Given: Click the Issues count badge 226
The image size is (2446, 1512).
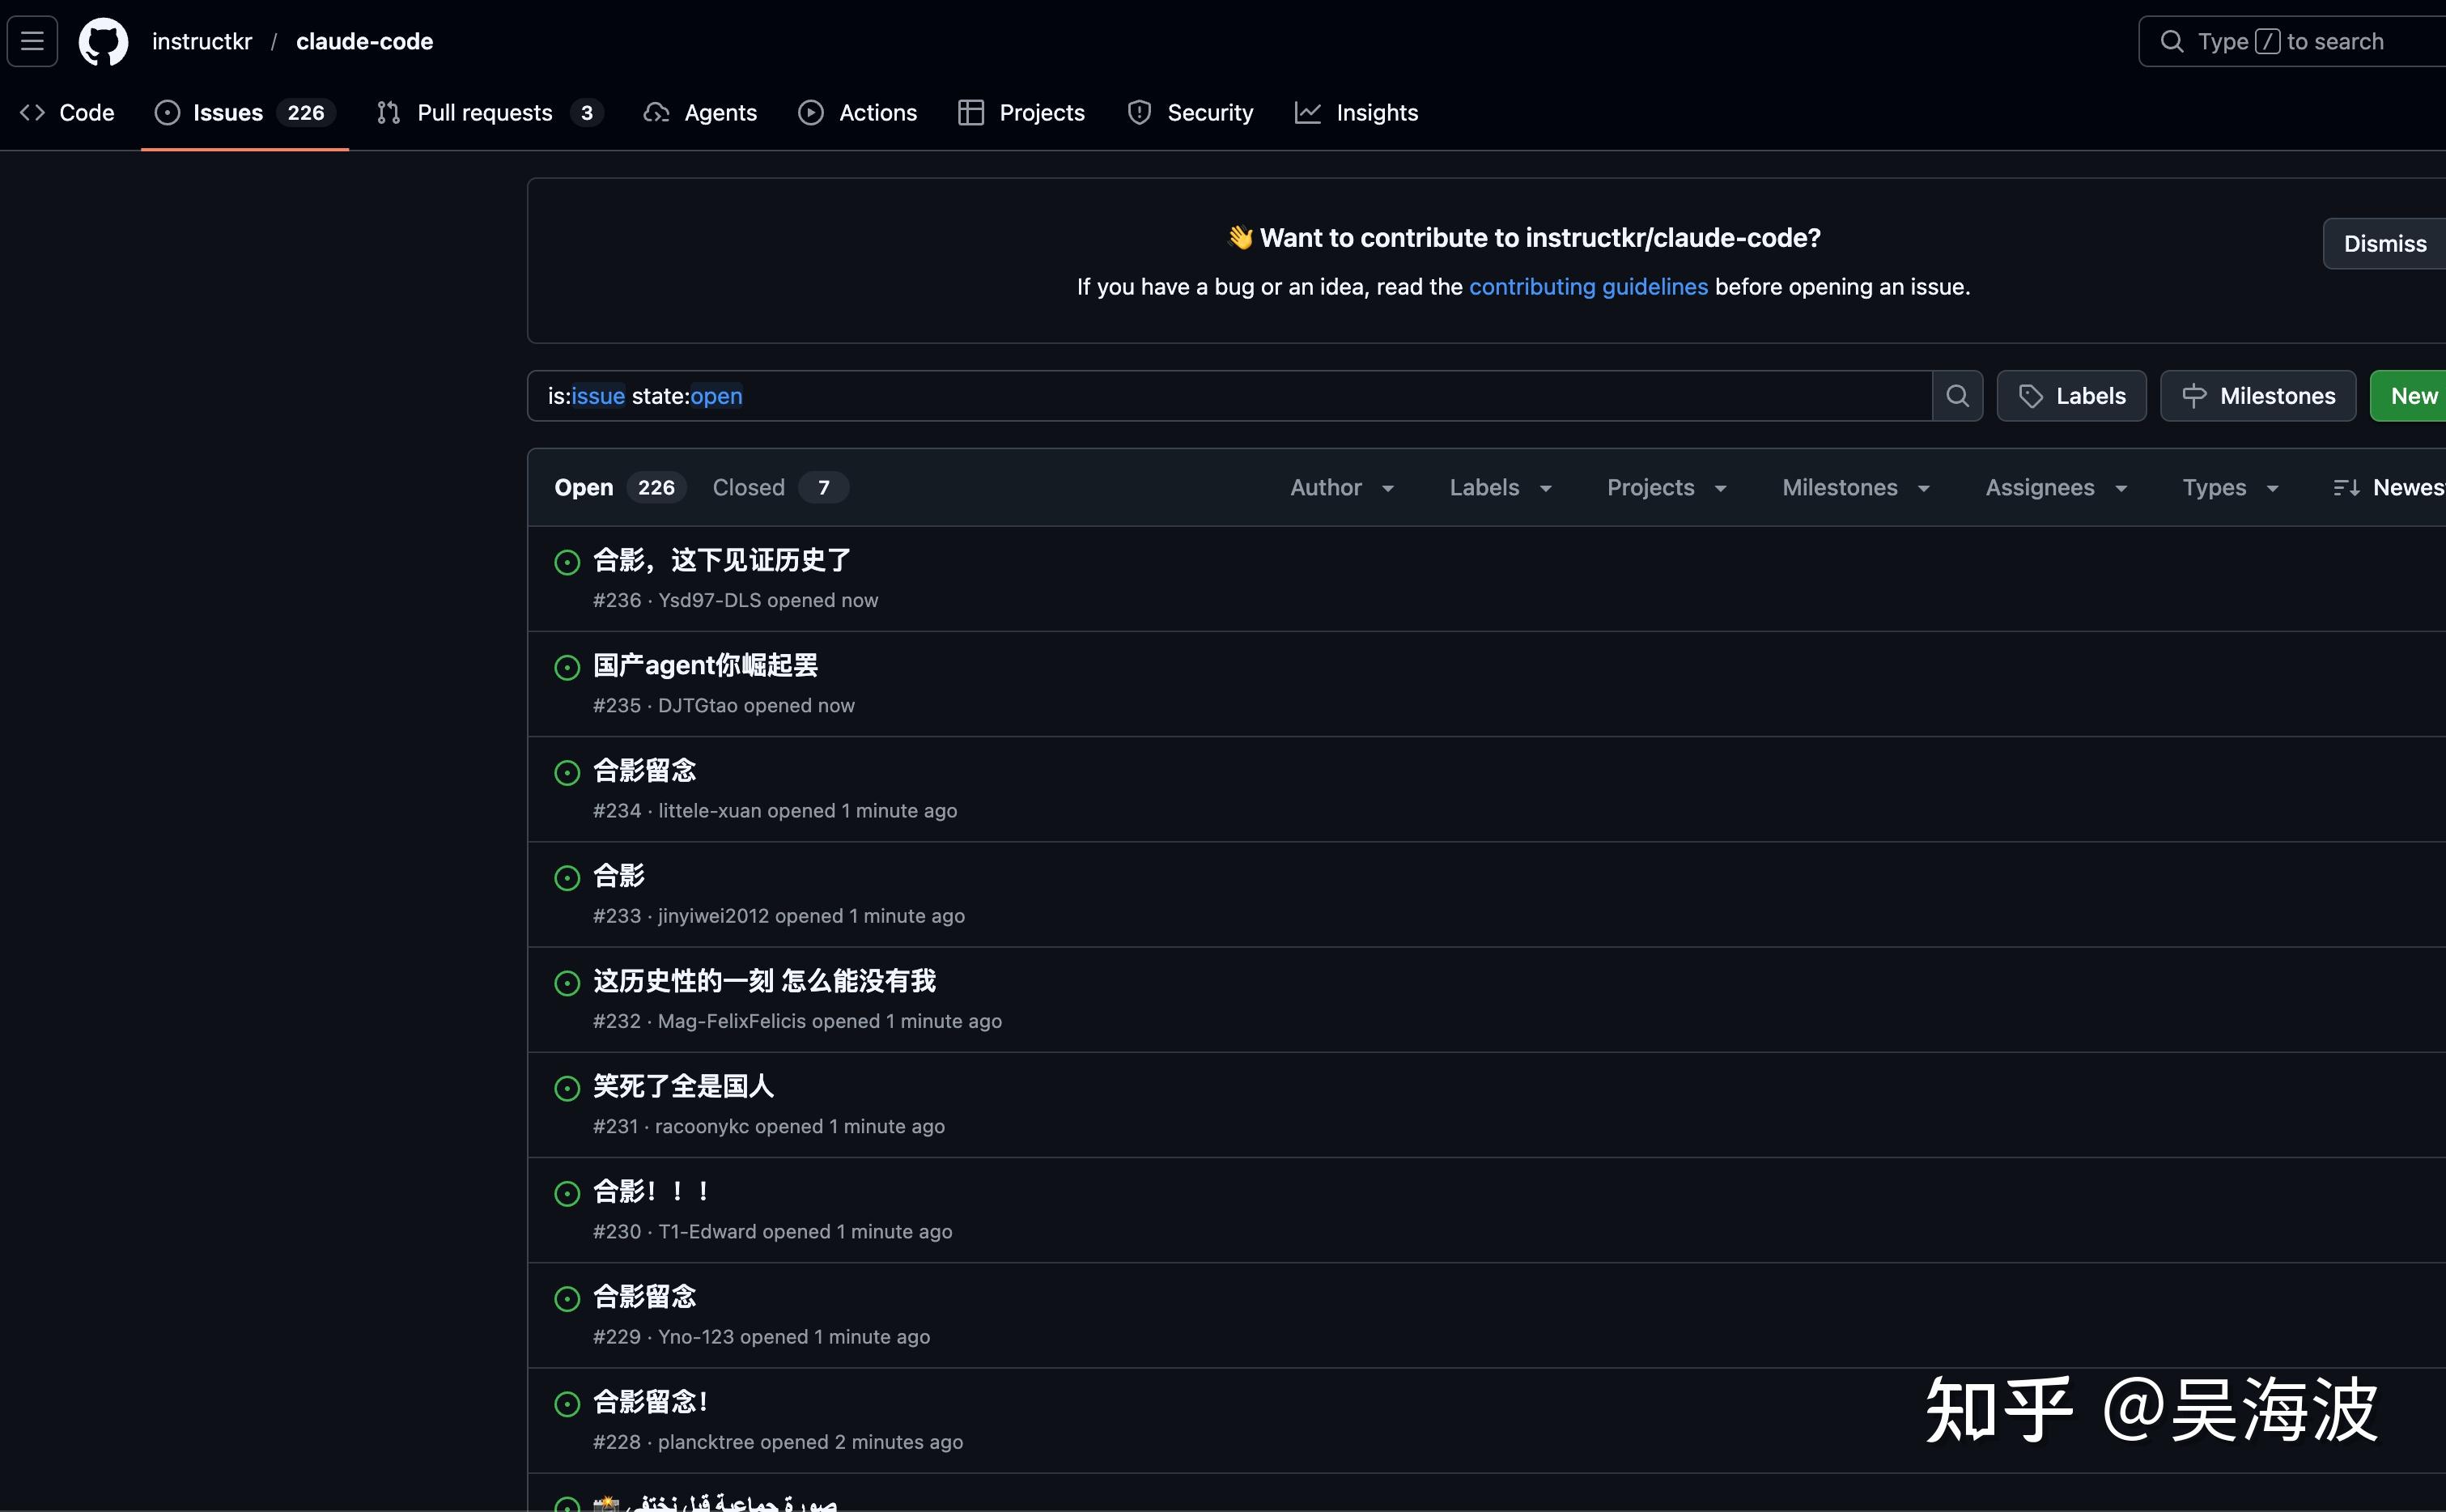Looking at the screenshot, I should pyautogui.click(x=305, y=113).
